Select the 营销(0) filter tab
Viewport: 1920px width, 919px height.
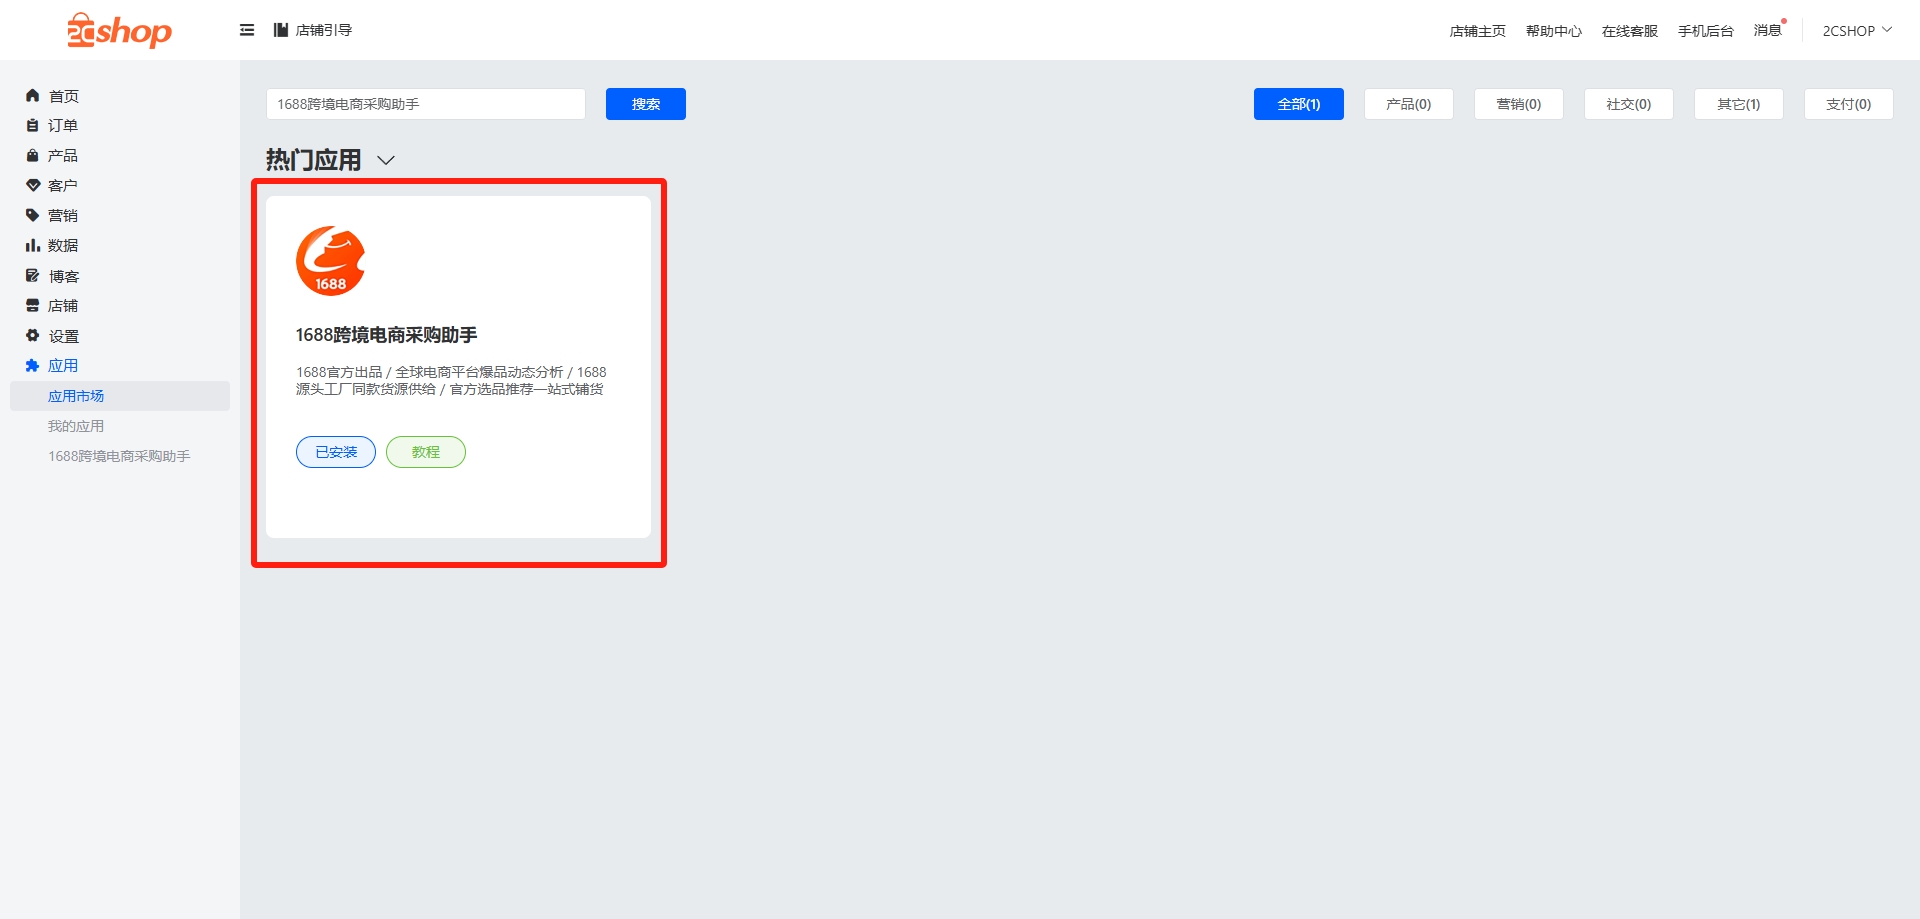(x=1519, y=104)
